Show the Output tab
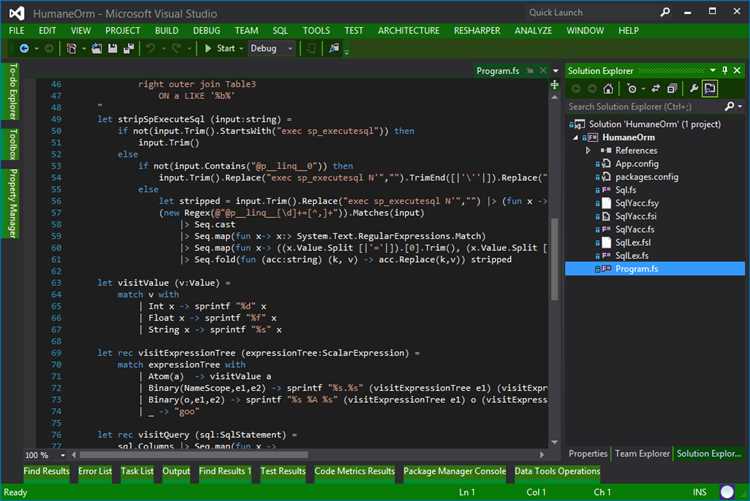 tap(176, 471)
